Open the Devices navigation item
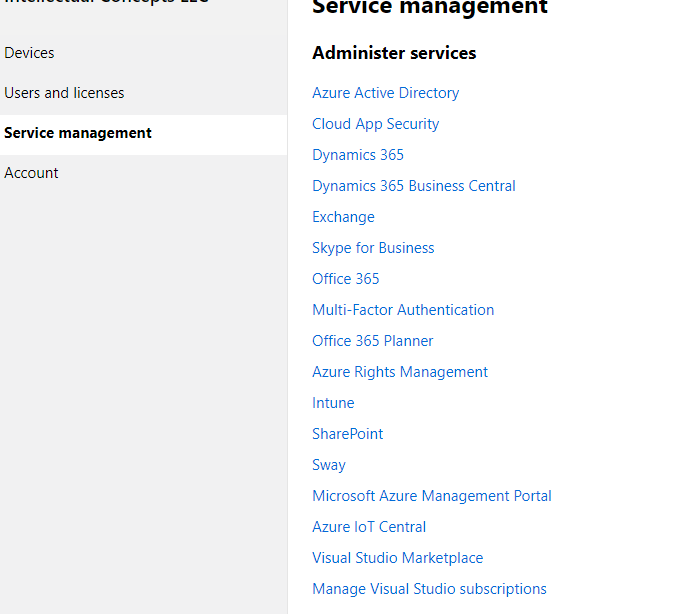The width and height of the screenshot is (697, 614). [29, 53]
